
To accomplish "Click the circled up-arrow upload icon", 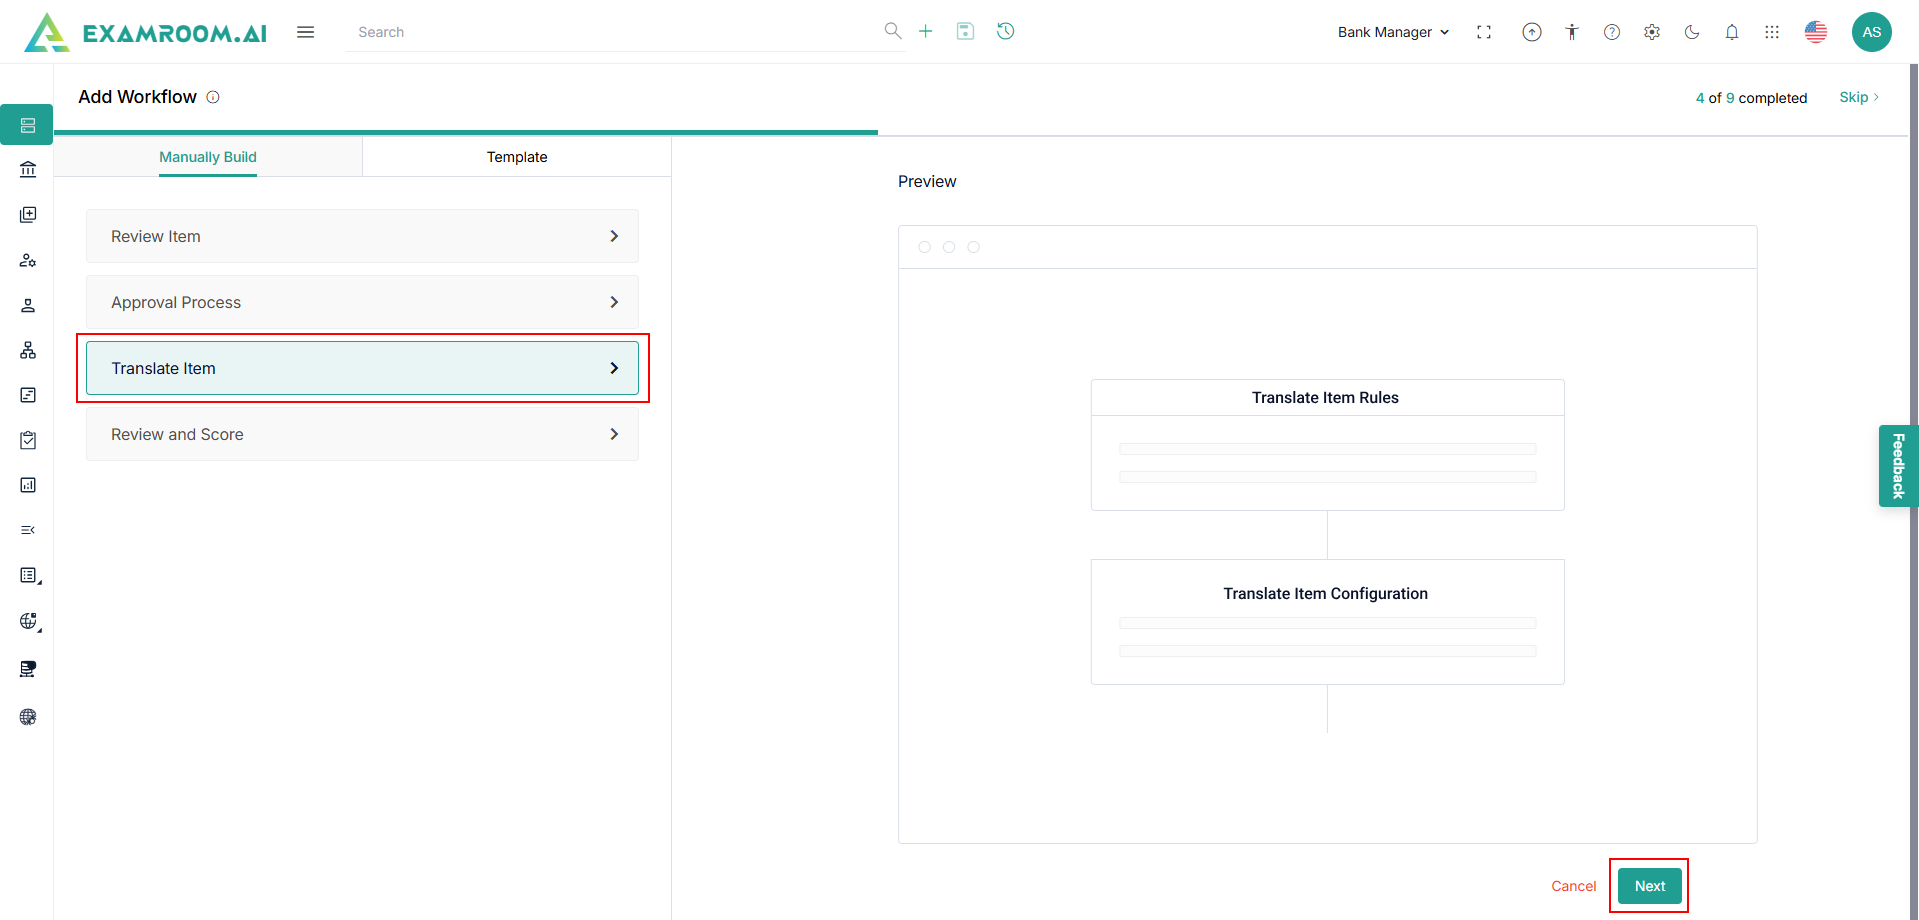I will (1532, 32).
